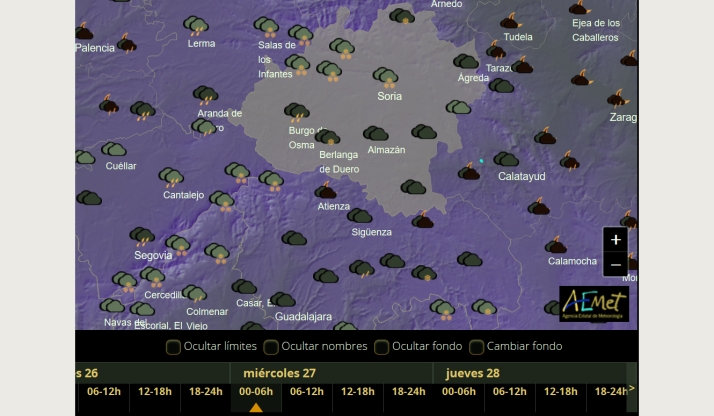The height and width of the screenshot is (416, 714).
Task: Click the weather icon above Soria
Action: (385, 77)
